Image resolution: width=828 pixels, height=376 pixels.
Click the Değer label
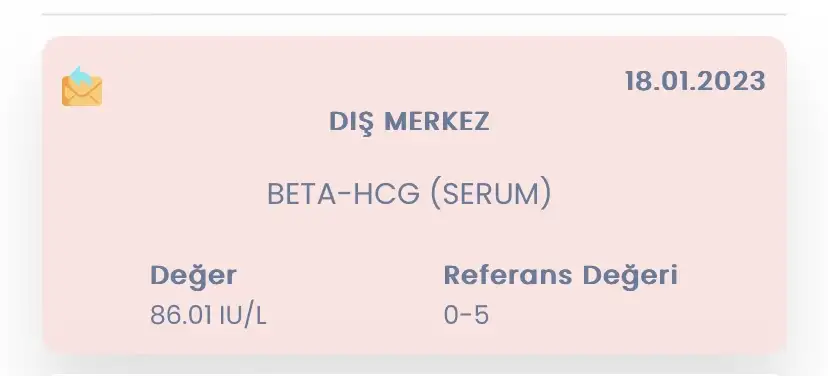pos(193,276)
